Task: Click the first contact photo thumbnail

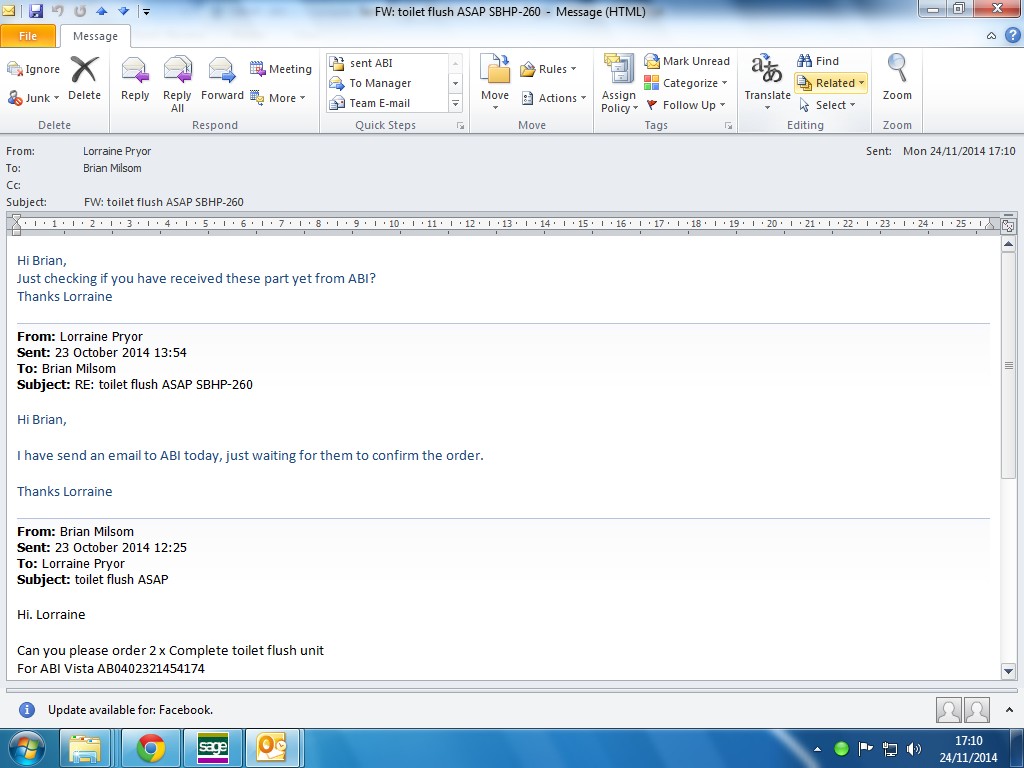Action: pos(948,710)
